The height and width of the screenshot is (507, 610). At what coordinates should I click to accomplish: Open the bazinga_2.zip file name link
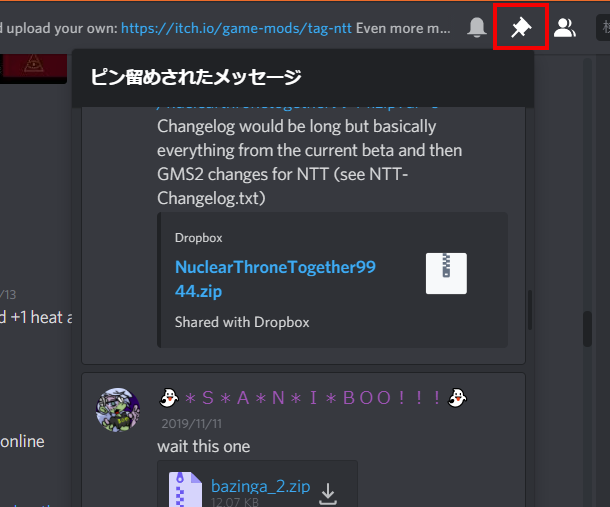(x=260, y=486)
